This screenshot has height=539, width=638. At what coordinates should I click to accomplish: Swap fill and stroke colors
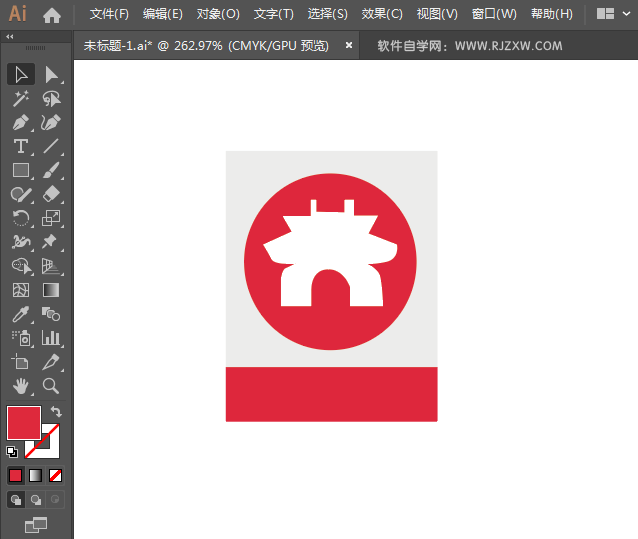[56, 412]
